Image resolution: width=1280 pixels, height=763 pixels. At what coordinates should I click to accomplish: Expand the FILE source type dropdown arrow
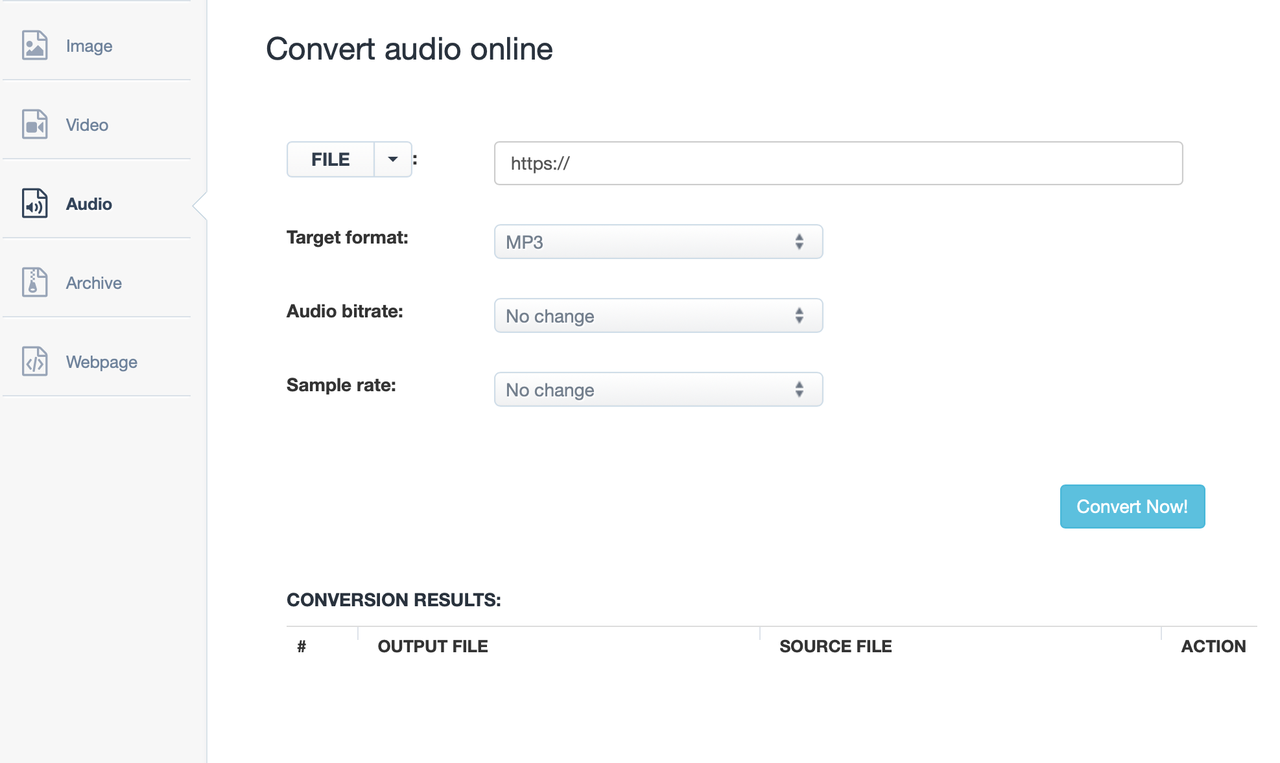coord(392,159)
